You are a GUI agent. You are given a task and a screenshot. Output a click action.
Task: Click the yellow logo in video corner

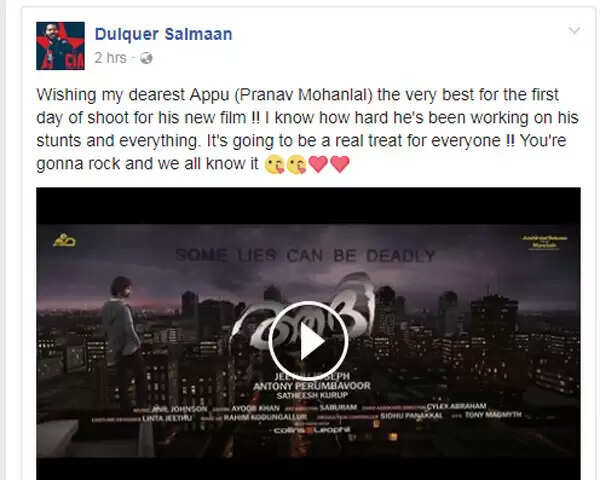[x=64, y=240]
